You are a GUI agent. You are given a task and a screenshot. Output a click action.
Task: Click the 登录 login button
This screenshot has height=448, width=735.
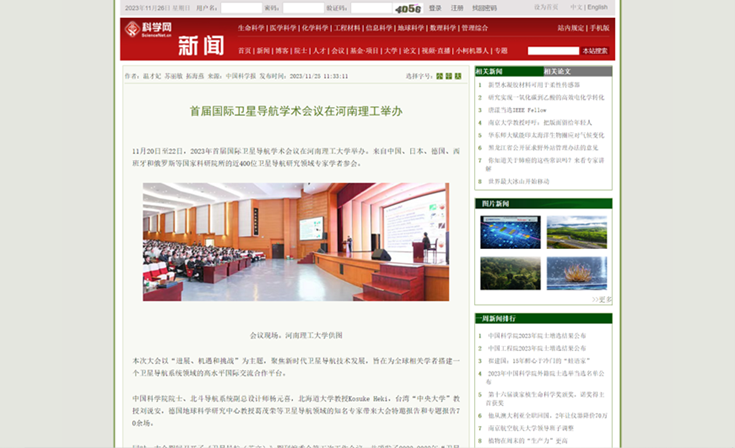point(435,8)
